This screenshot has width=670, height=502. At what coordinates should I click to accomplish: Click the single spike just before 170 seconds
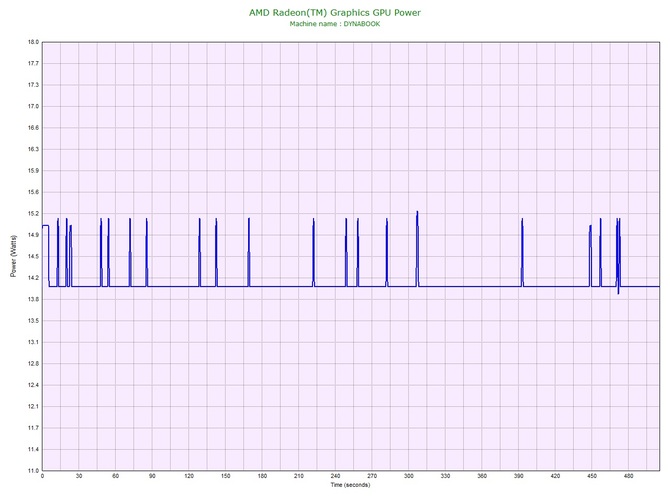(x=249, y=222)
